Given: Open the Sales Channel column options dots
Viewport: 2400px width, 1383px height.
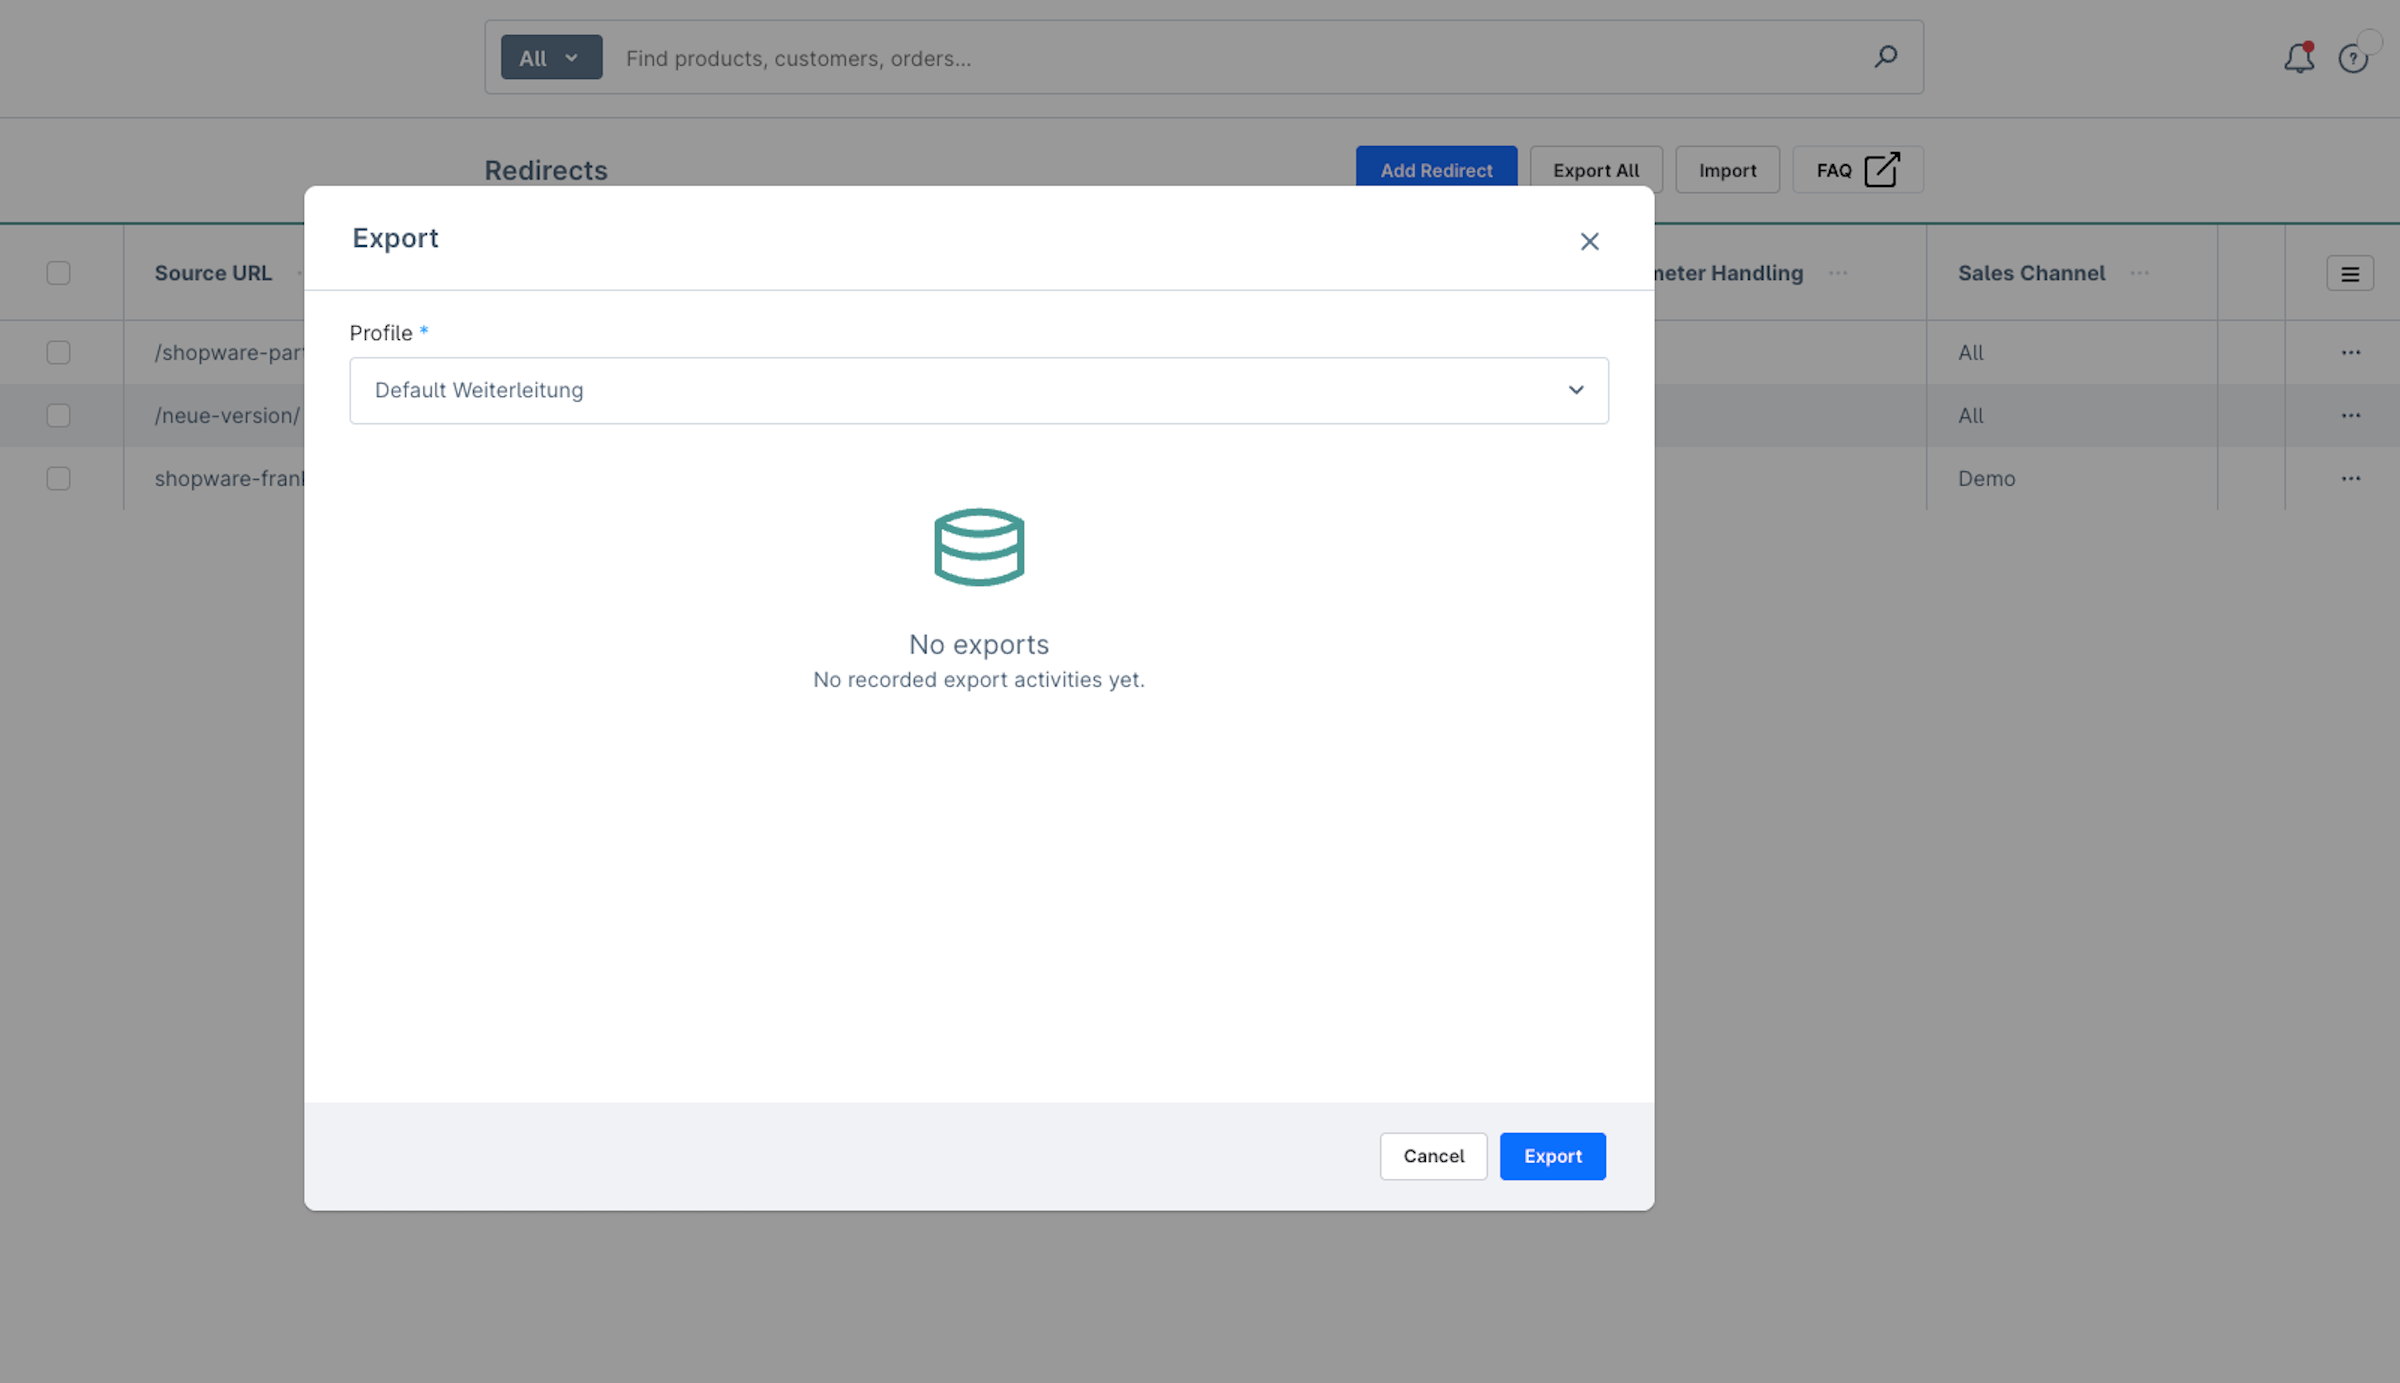Looking at the screenshot, I should click(2139, 273).
